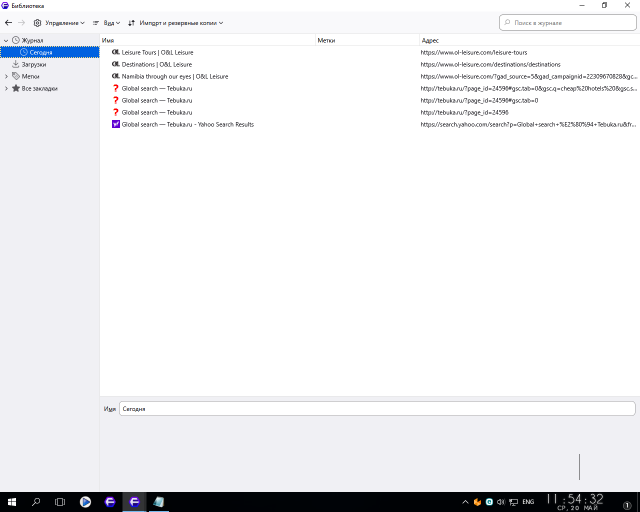
Task: Click the O&L favicon of Leisure Tours
Action: pyautogui.click(x=116, y=52)
